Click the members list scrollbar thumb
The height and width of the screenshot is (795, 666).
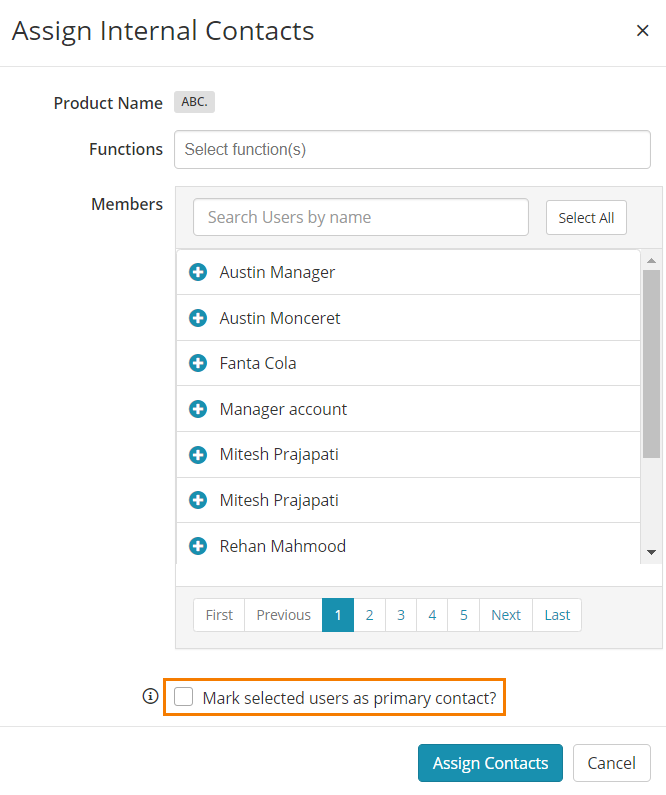[x=651, y=364]
